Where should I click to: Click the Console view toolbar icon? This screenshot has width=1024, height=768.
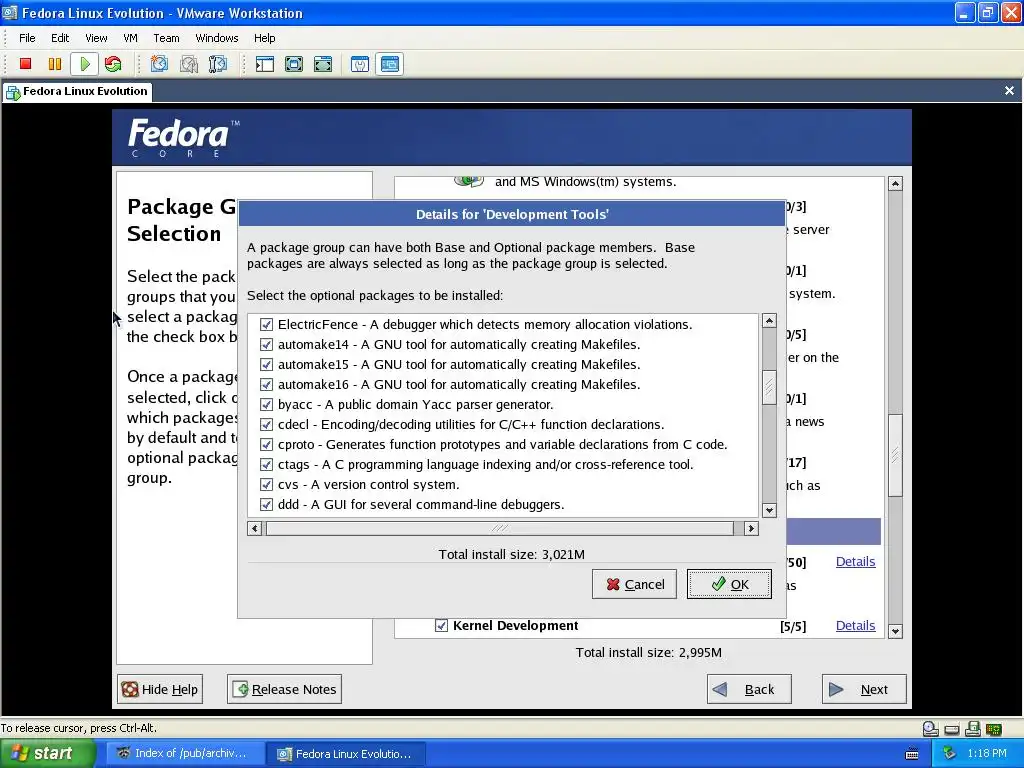click(390, 64)
